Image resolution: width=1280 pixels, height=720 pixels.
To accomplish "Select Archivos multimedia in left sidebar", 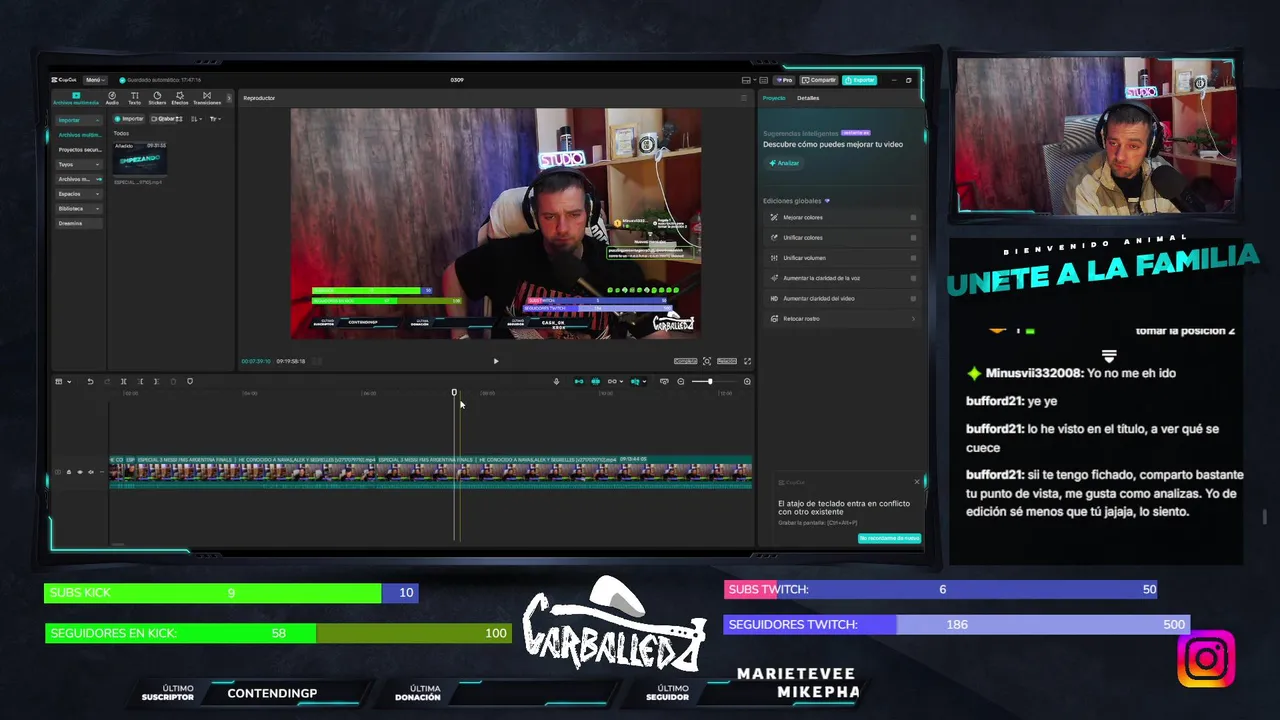I will [79, 135].
